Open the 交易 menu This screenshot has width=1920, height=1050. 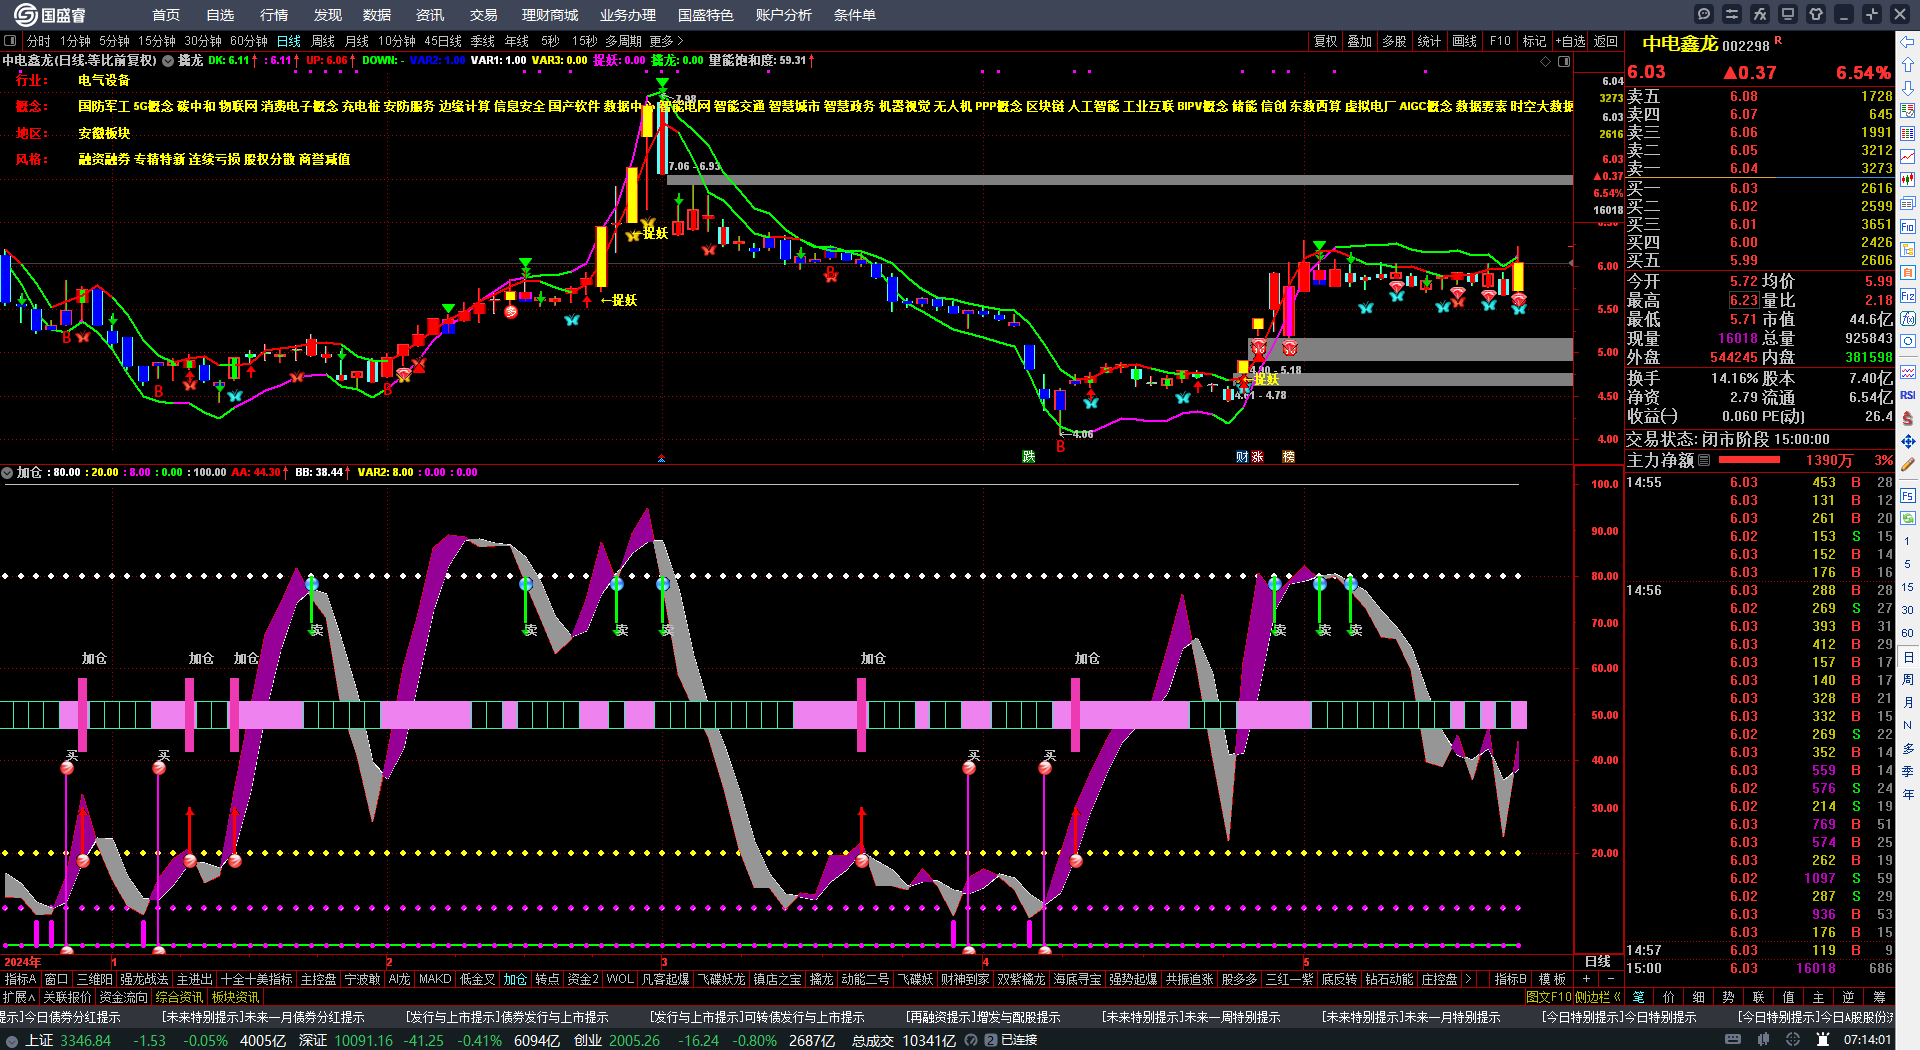(484, 14)
